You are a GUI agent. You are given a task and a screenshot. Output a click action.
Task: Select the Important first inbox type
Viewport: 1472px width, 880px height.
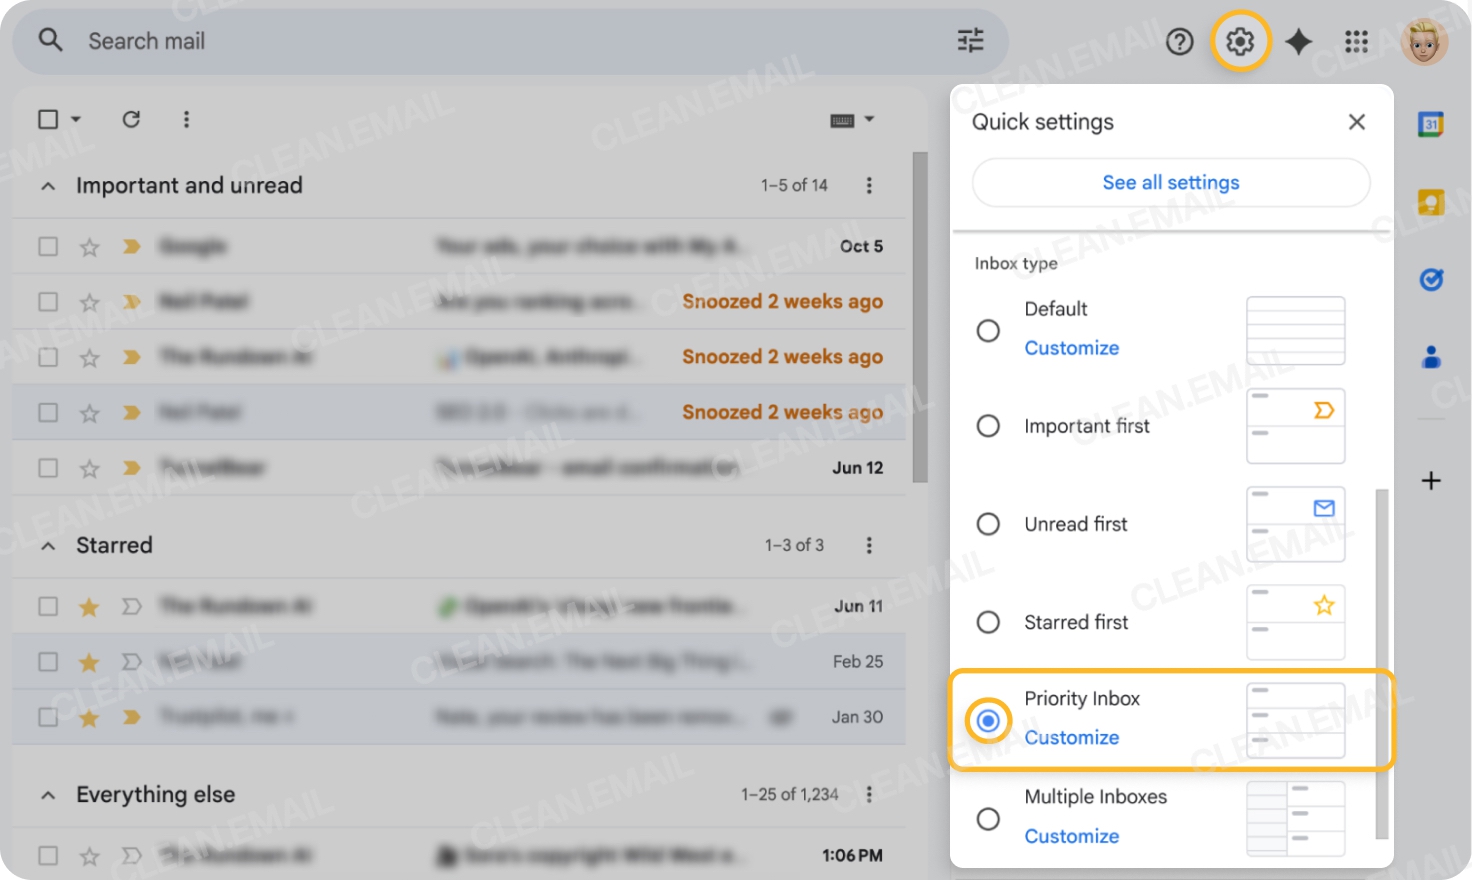[988, 426]
